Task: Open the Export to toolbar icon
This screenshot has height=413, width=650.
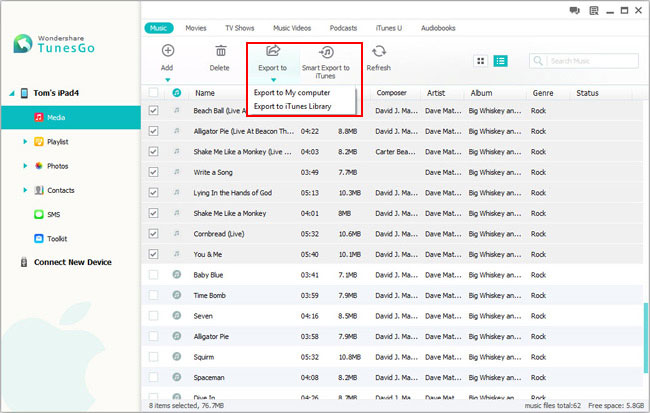Action: click(273, 51)
